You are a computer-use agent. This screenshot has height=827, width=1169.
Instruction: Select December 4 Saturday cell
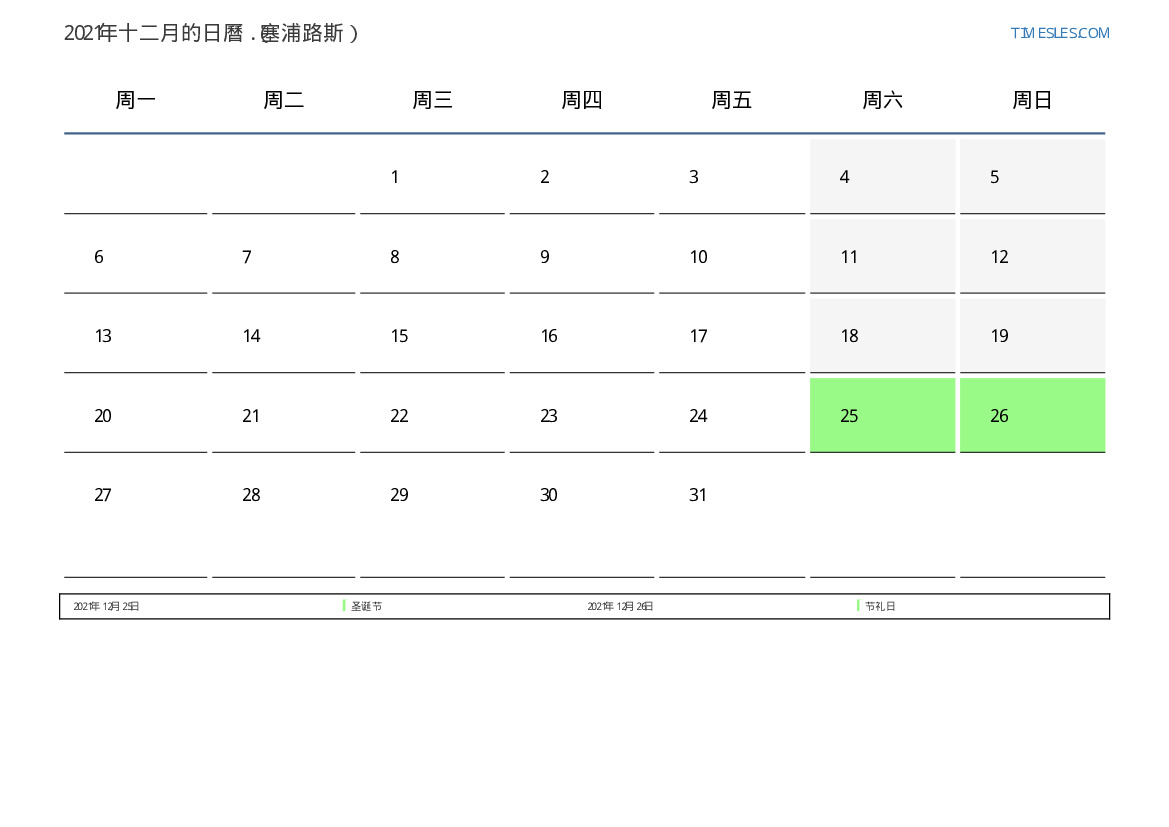click(881, 177)
